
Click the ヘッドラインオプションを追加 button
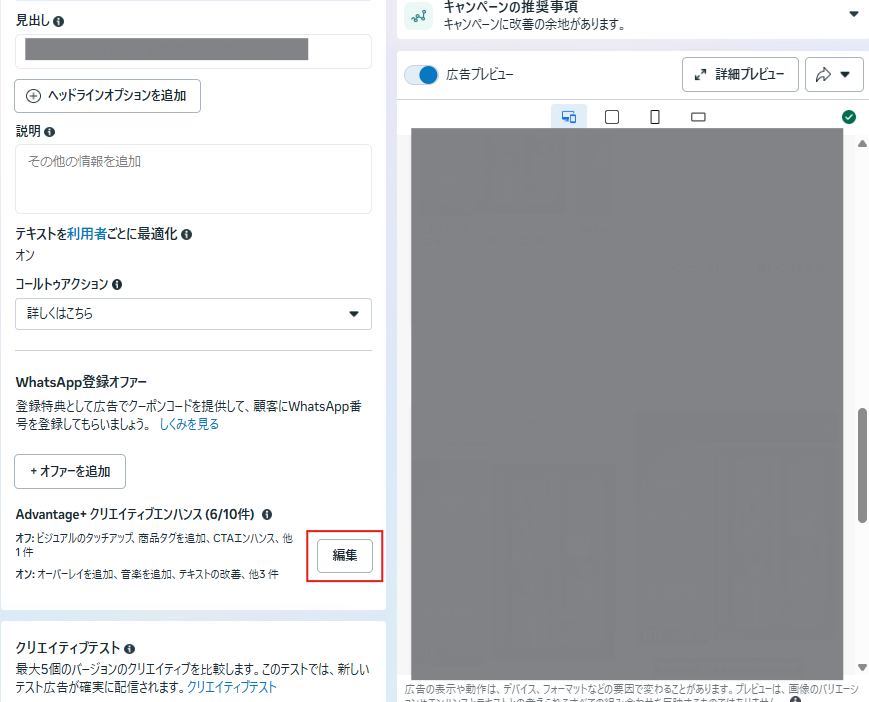coord(107,96)
